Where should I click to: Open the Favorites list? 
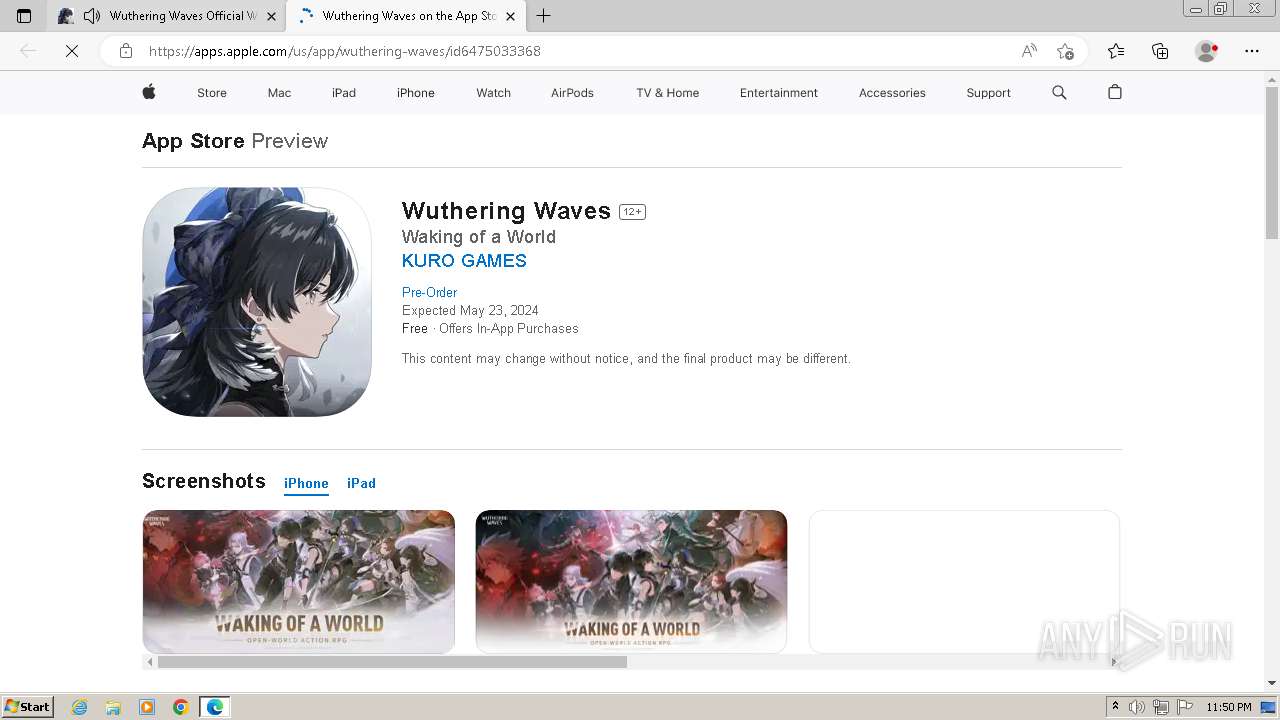1116,51
